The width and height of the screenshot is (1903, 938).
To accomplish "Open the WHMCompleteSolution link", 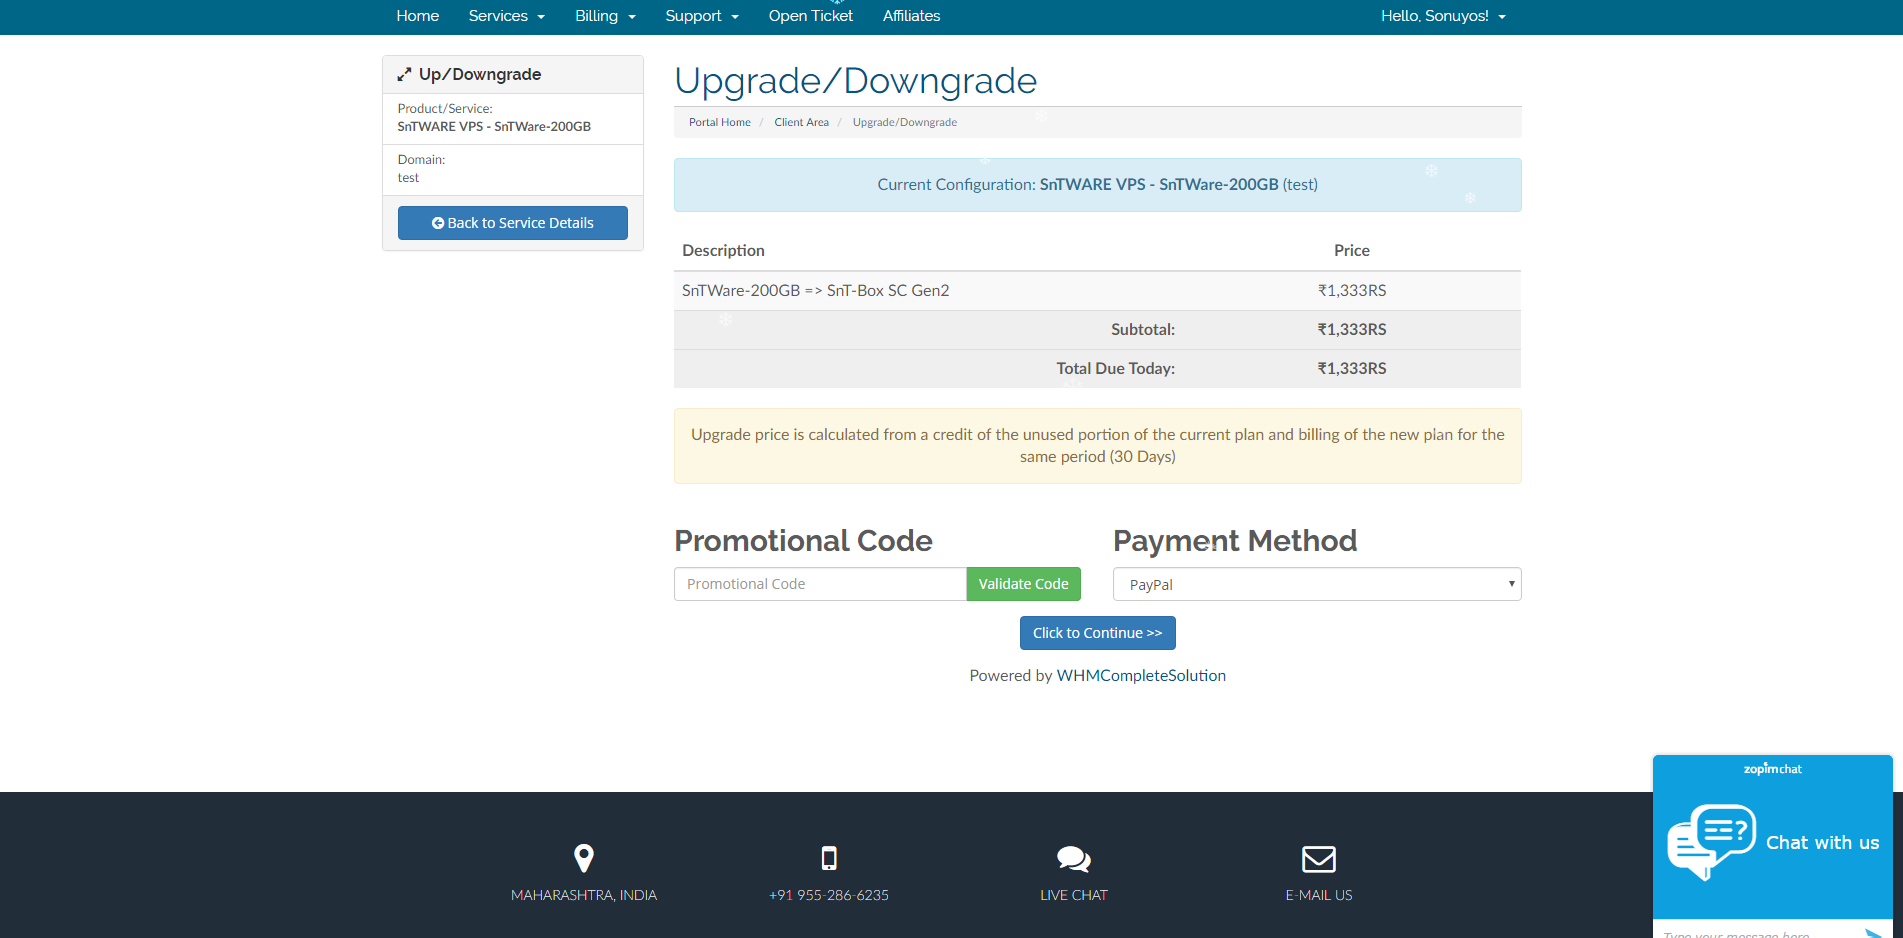I will (x=1141, y=676).
